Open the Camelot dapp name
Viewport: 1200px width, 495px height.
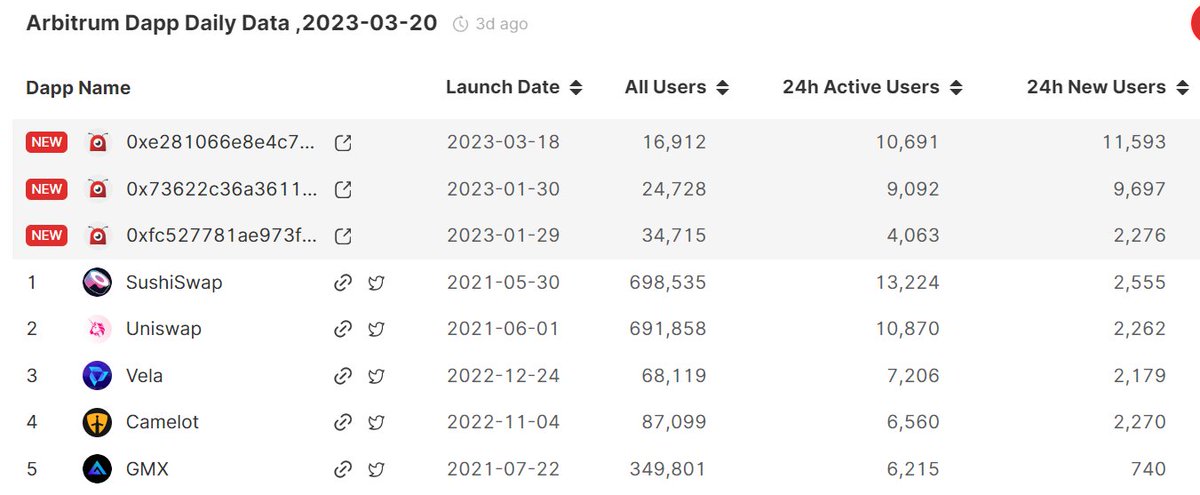(162, 422)
